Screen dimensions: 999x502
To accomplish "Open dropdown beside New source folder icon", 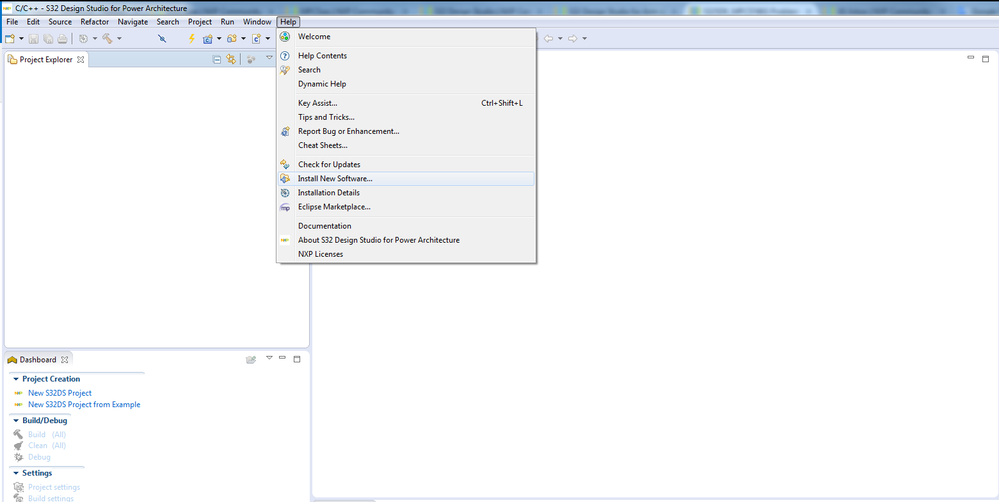I will pyautogui.click(x=243, y=39).
